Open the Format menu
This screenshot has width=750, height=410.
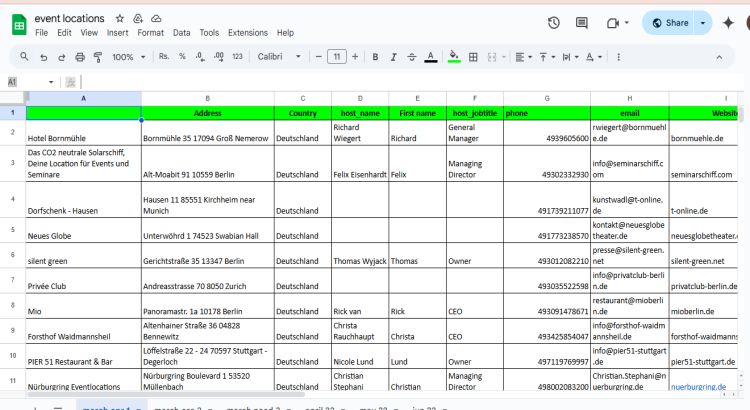(x=150, y=33)
